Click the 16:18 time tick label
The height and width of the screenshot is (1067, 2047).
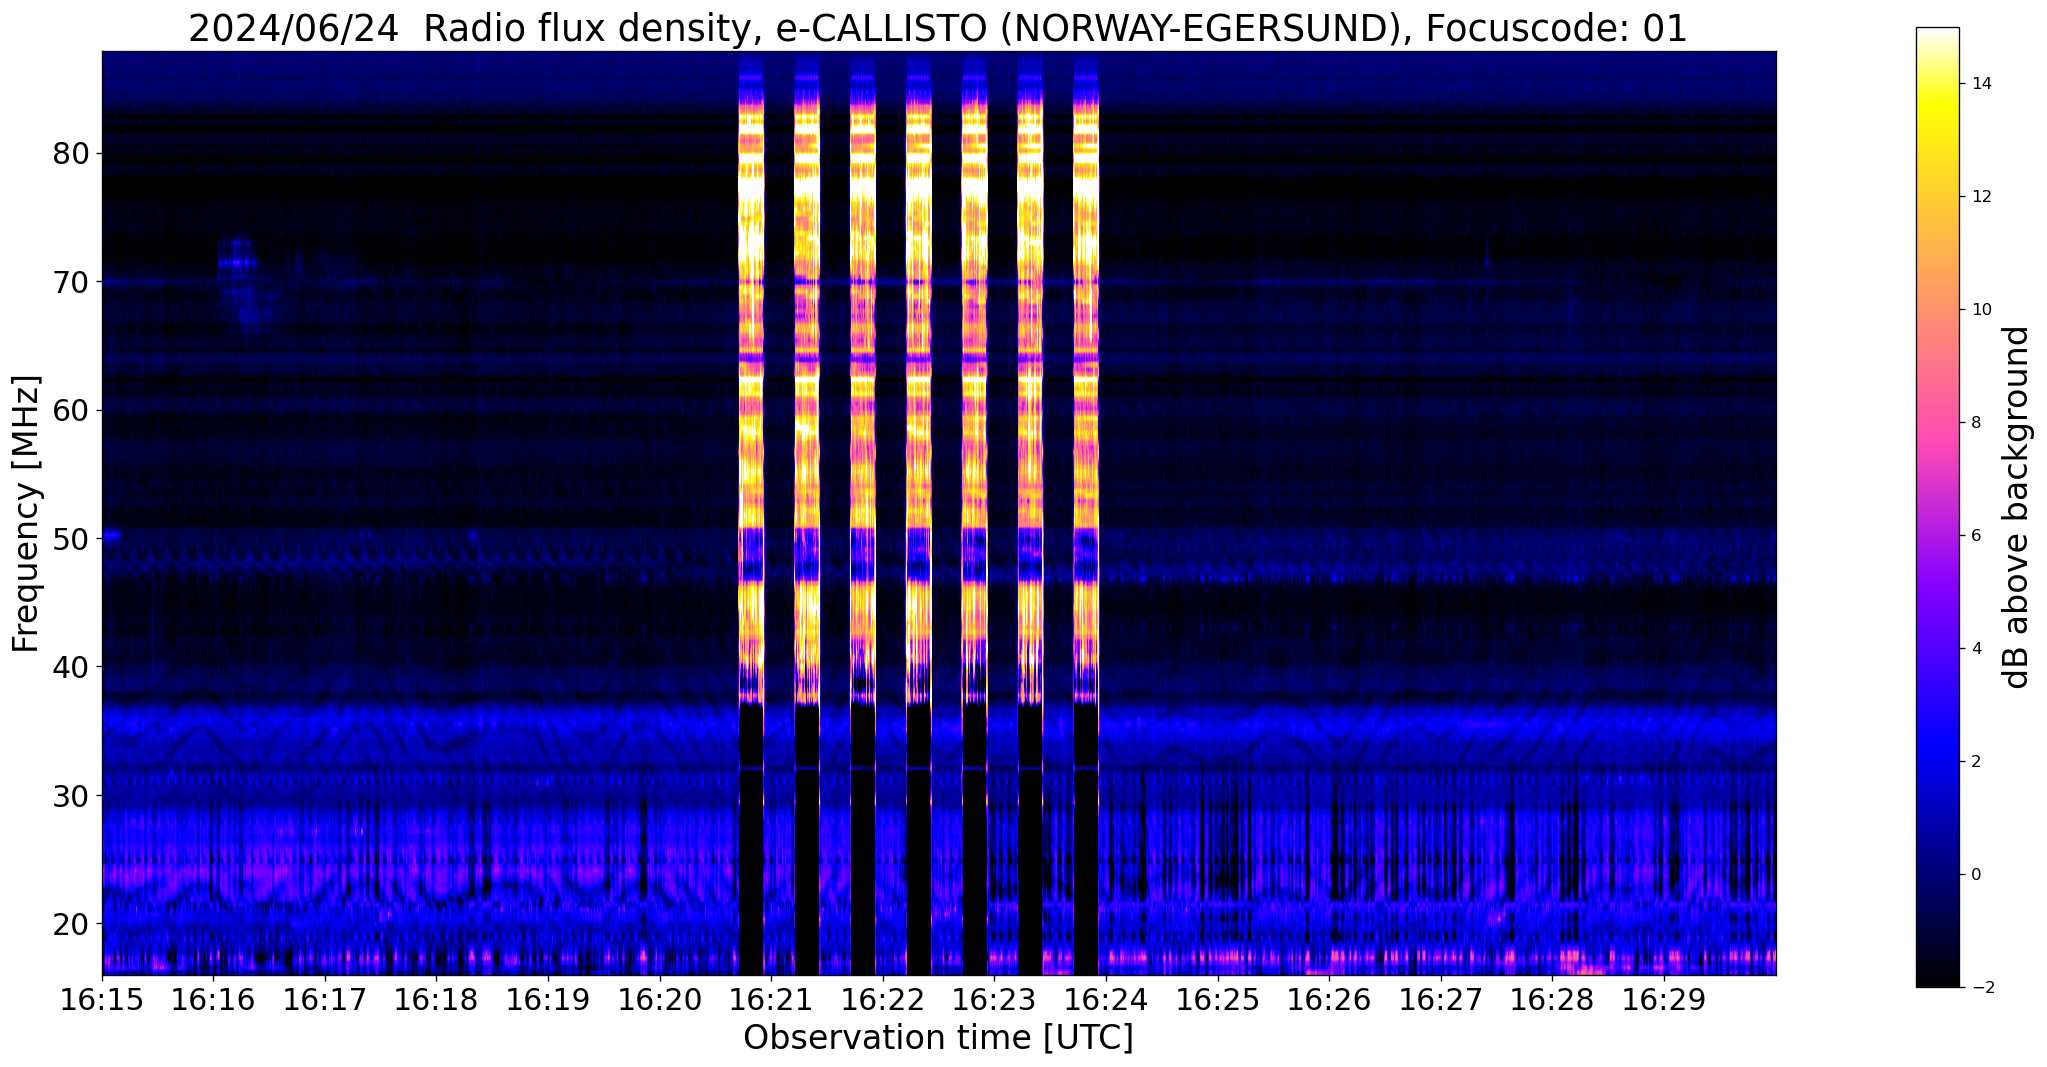(x=436, y=999)
